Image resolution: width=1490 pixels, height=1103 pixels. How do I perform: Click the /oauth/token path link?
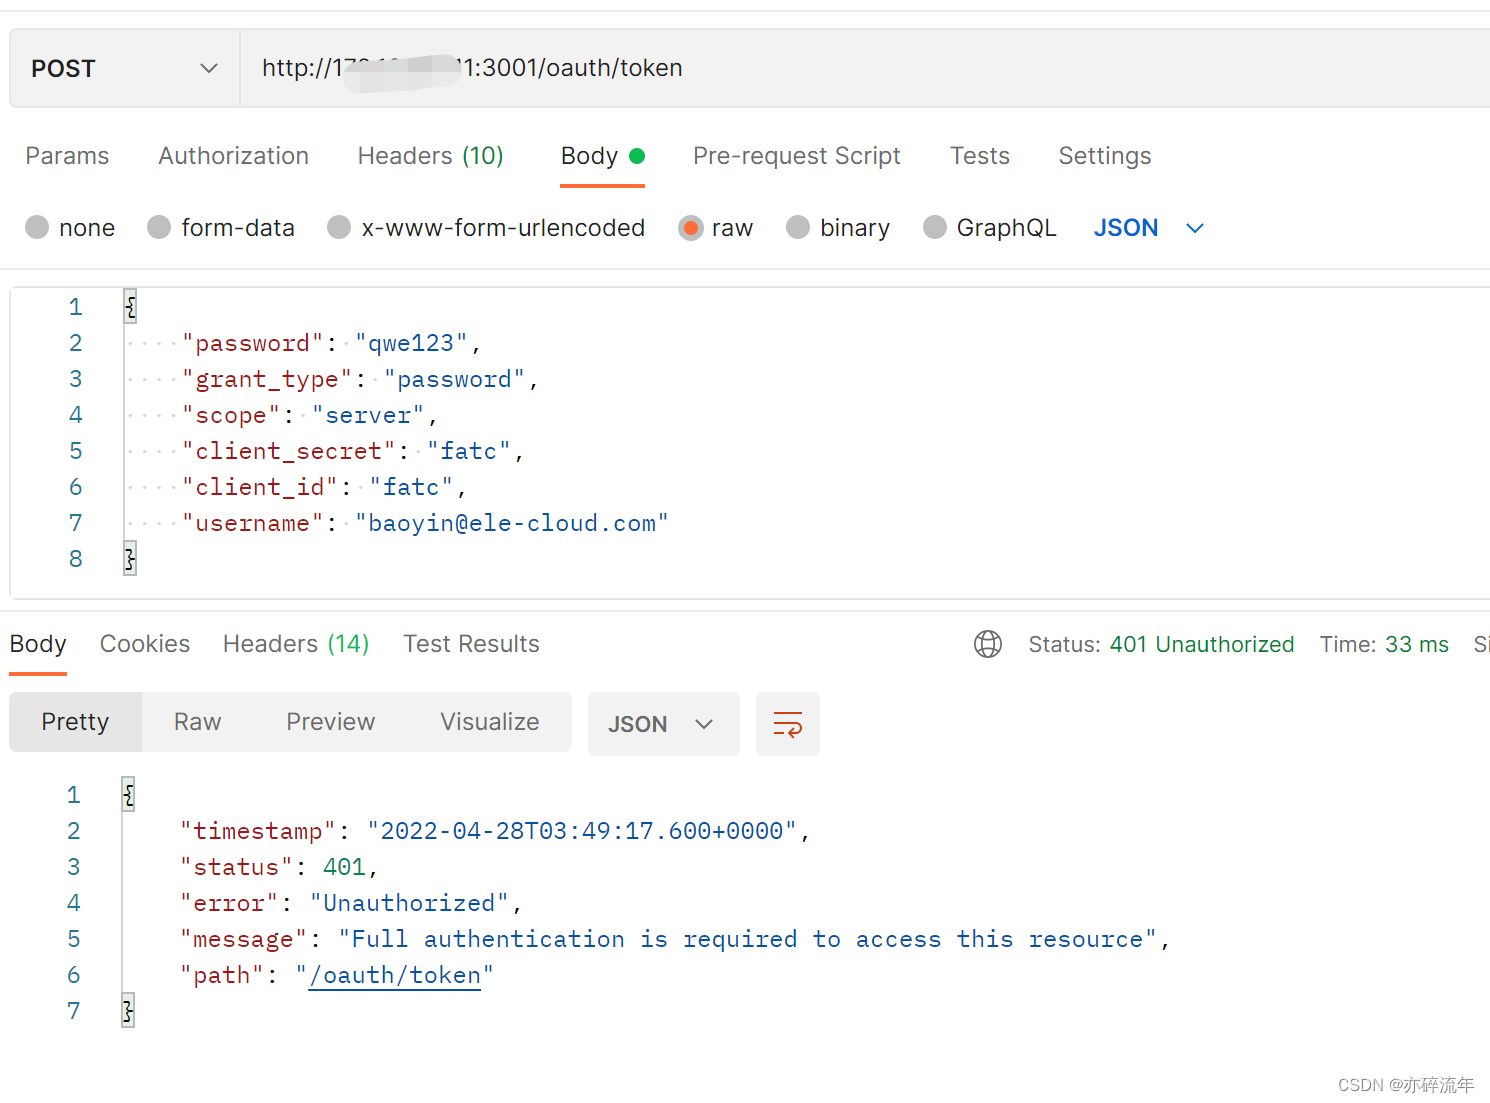[x=394, y=975]
